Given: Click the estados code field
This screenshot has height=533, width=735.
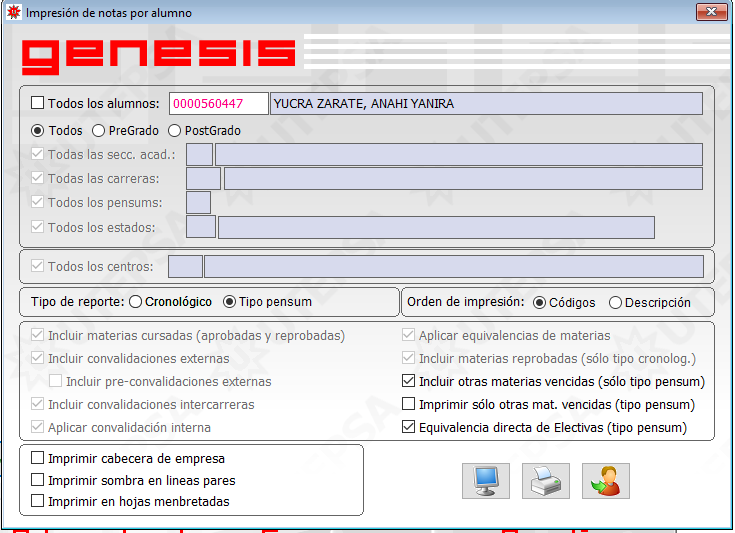Looking at the screenshot, I should pos(201,227).
